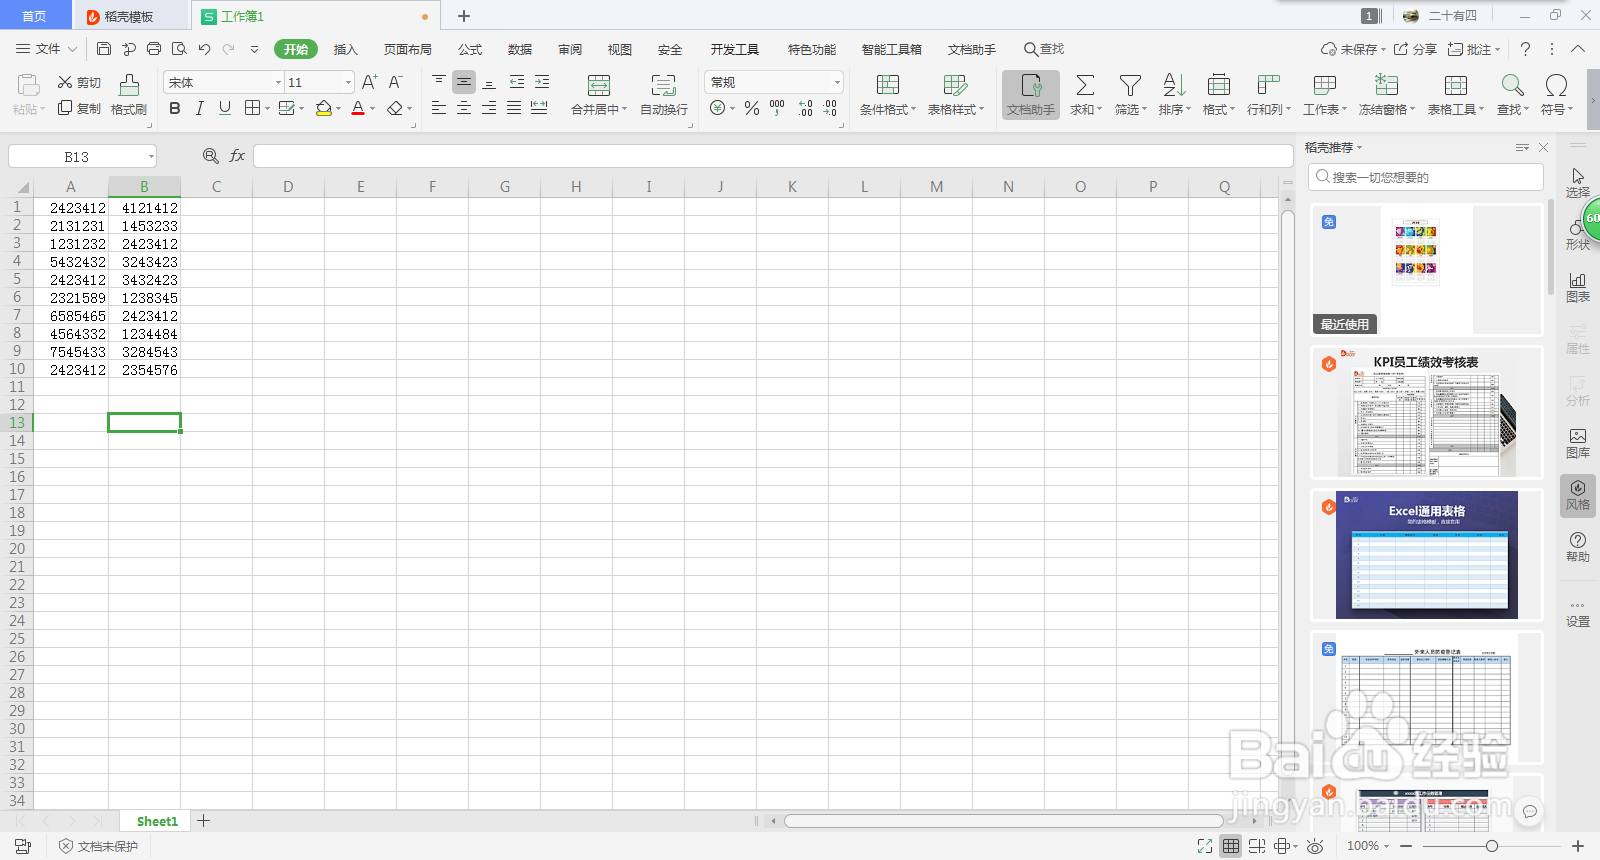The image size is (1600, 860).
Task: Expand the font color dropdown arrow
Action: point(372,108)
